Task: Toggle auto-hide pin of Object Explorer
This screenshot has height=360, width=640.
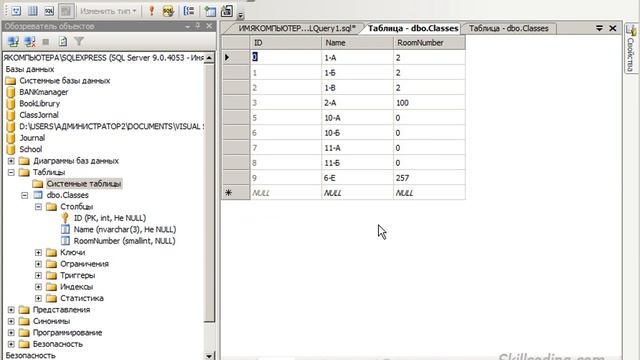Action: click(198, 26)
